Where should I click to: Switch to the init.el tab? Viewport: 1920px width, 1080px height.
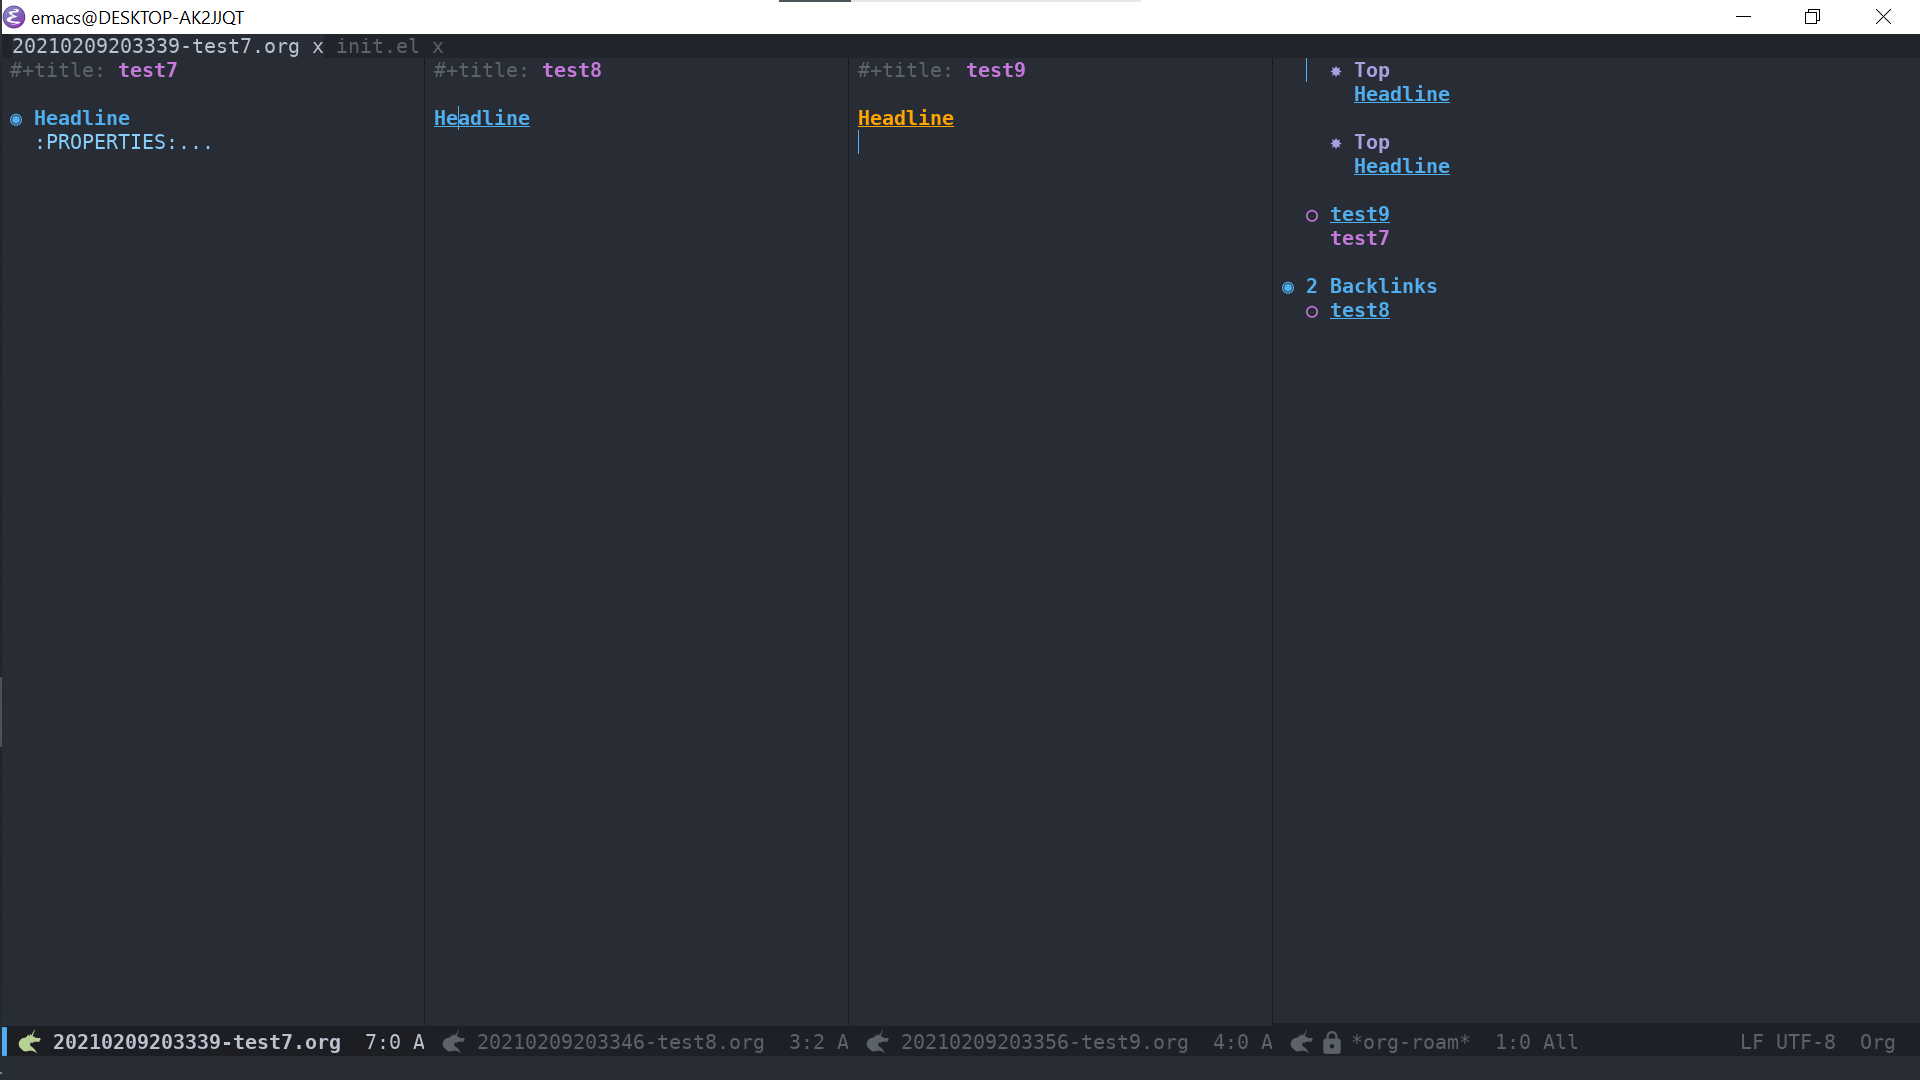click(377, 46)
